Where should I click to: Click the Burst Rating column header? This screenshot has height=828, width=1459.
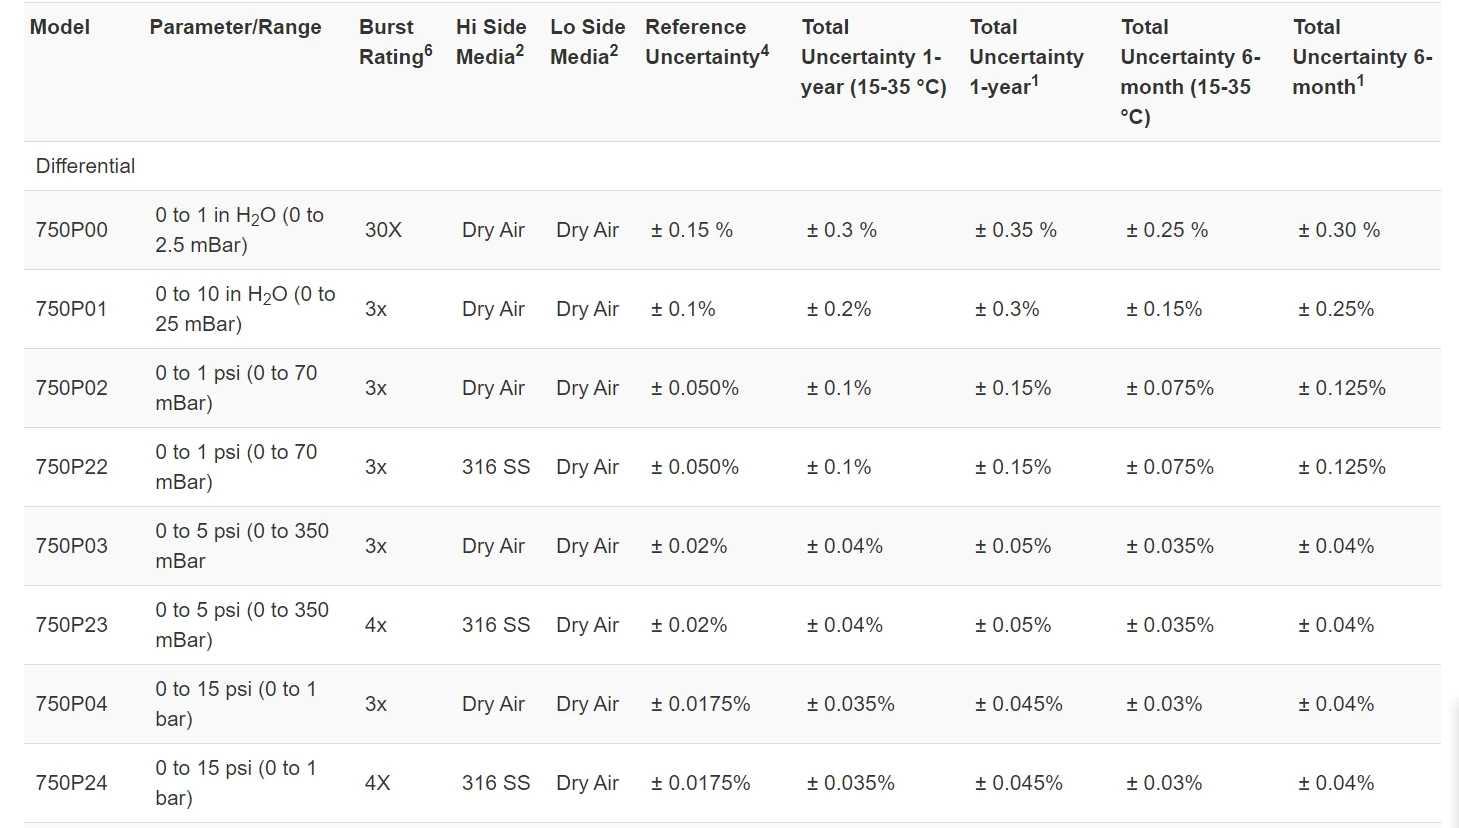tap(395, 42)
